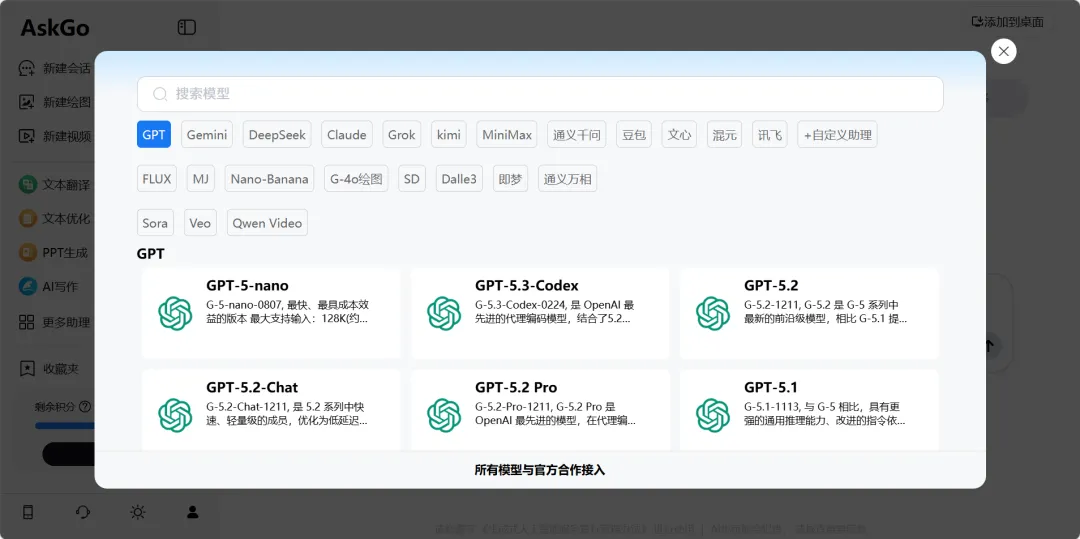Click the PPT生成 orange icon
This screenshot has height=539, width=1080.
(28, 253)
